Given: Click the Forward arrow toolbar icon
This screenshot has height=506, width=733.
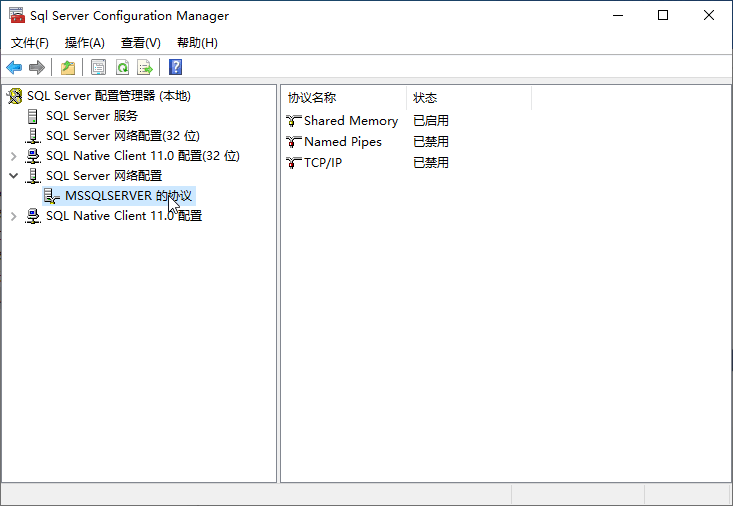Looking at the screenshot, I should pos(36,67).
